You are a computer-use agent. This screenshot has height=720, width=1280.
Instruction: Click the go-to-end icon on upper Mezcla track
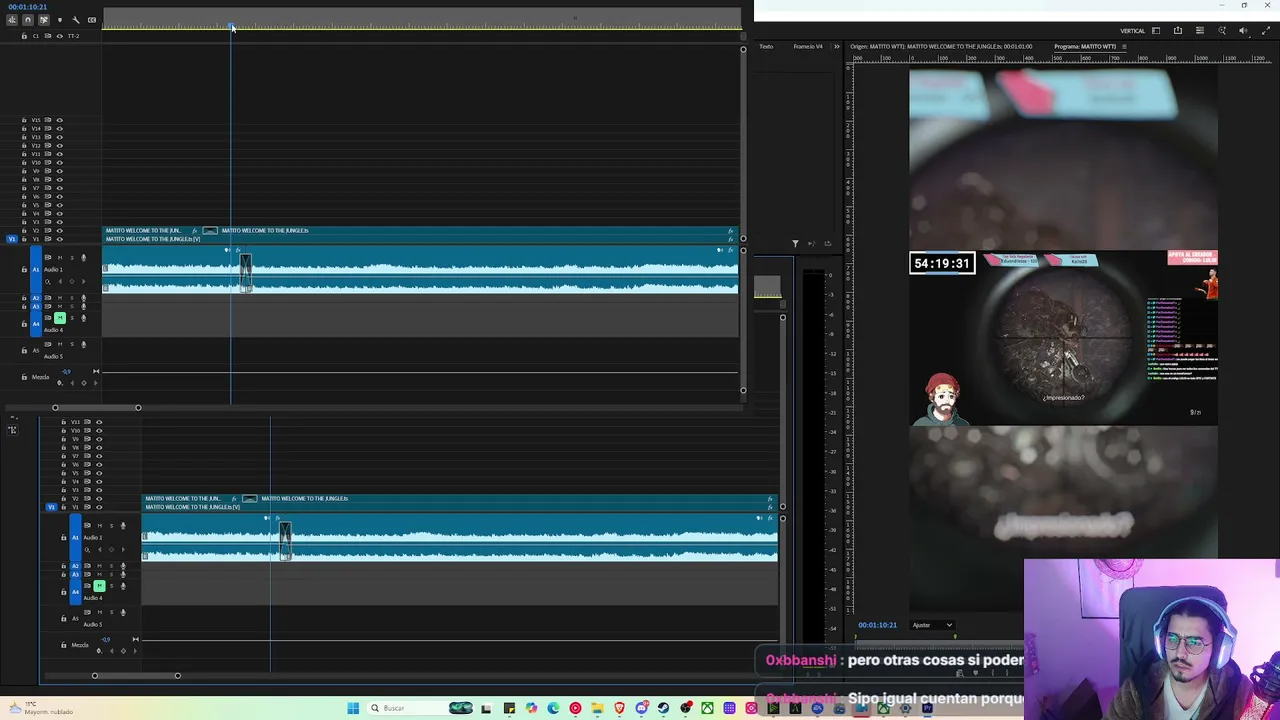coord(96,371)
